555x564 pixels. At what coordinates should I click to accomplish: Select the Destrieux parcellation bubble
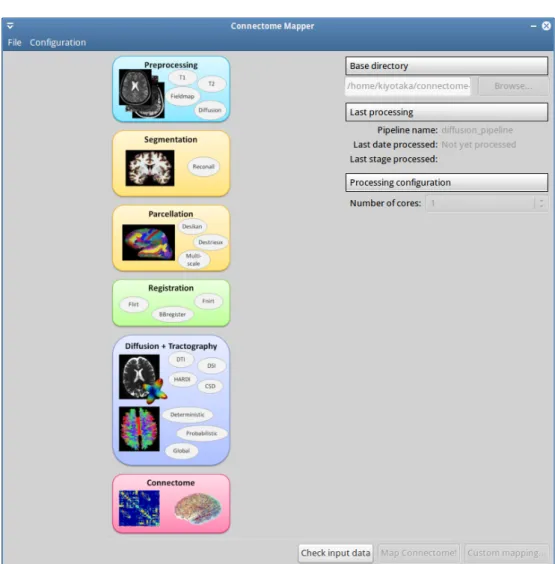click(210, 242)
